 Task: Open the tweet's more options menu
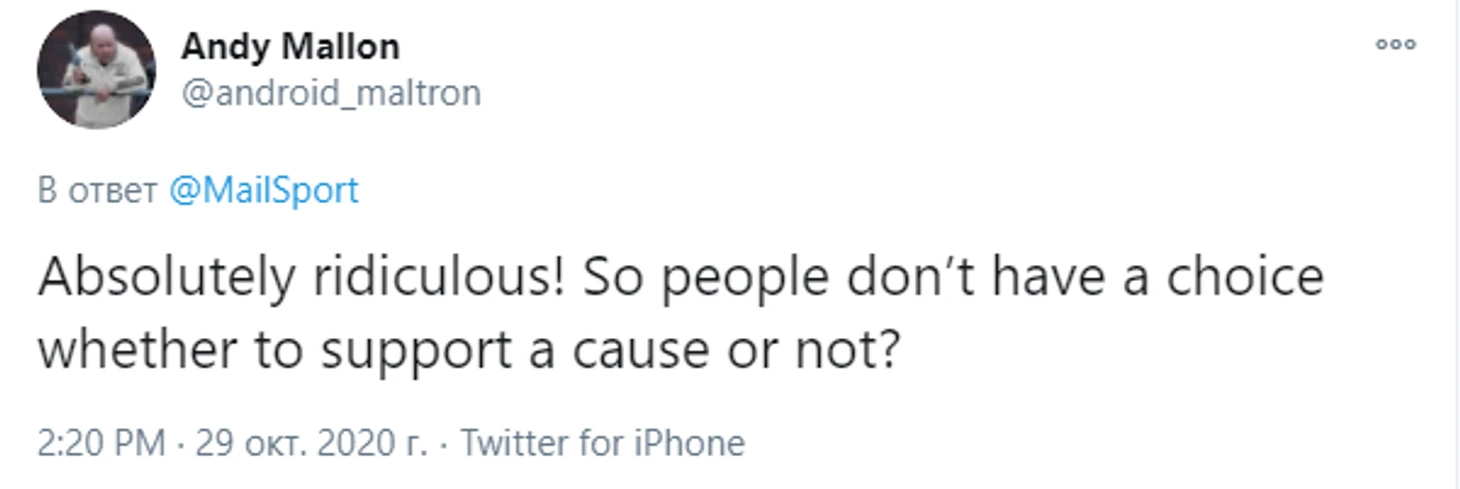1395,44
